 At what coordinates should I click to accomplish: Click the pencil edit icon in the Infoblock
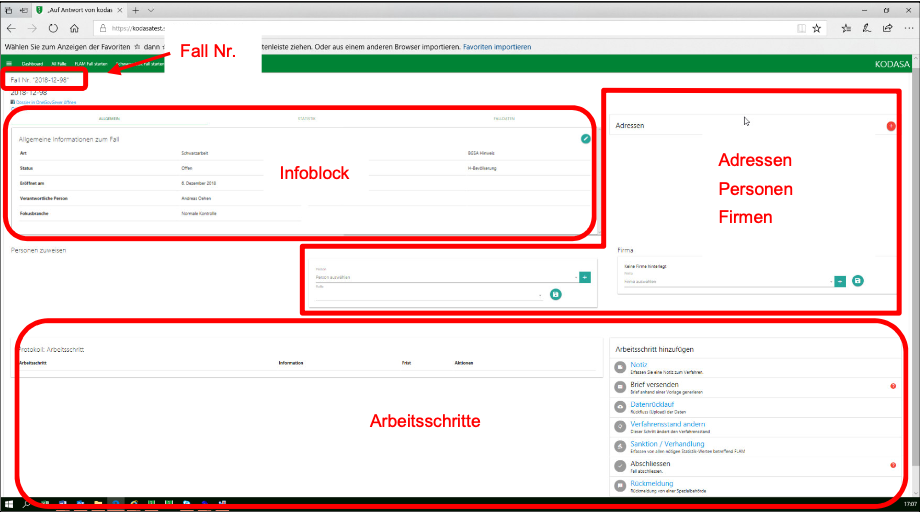click(x=586, y=139)
